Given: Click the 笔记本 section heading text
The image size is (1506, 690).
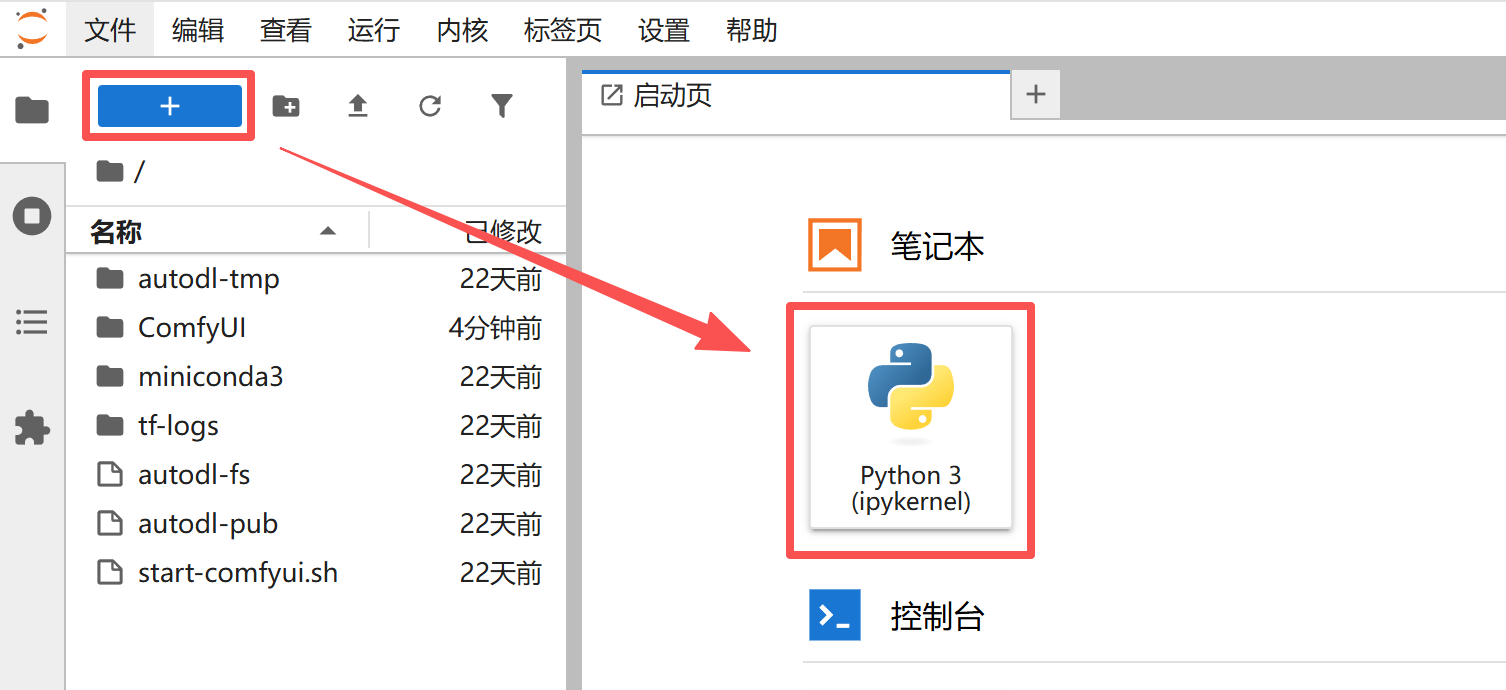Looking at the screenshot, I should point(938,246).
